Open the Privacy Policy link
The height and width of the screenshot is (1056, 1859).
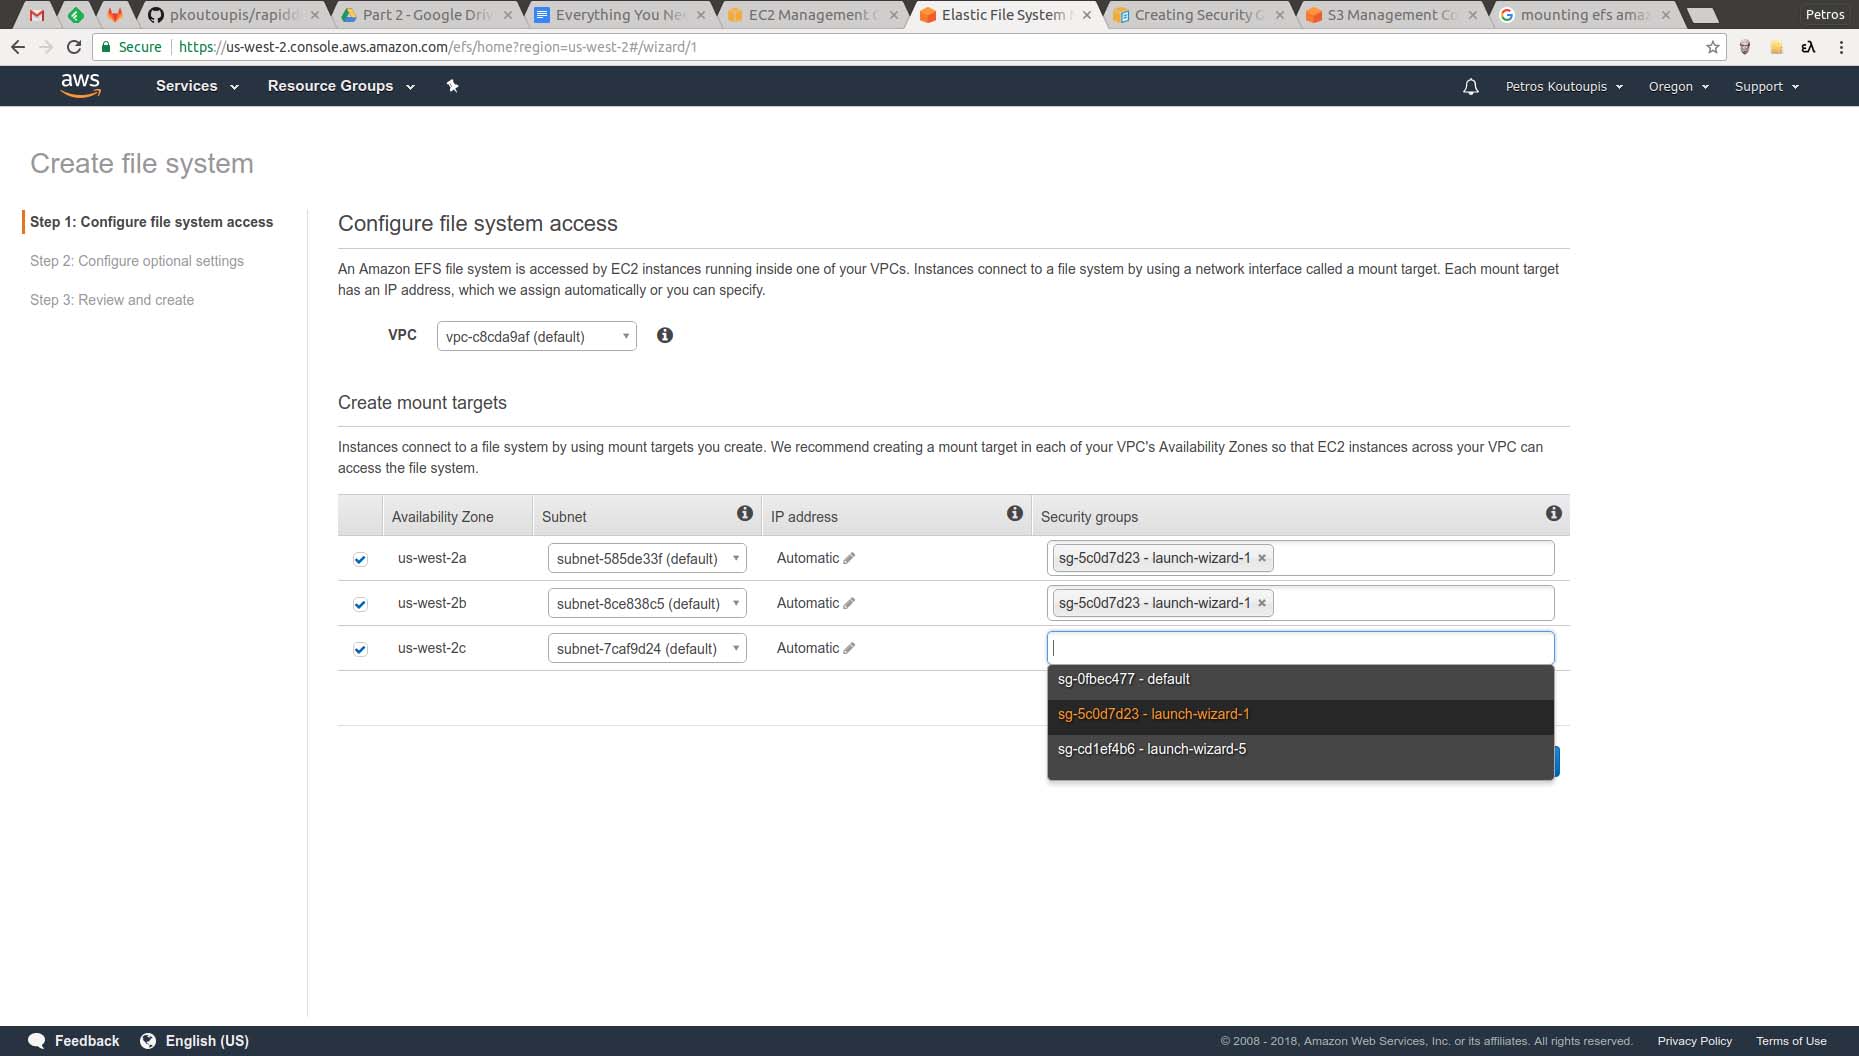click(1694, 1041)
